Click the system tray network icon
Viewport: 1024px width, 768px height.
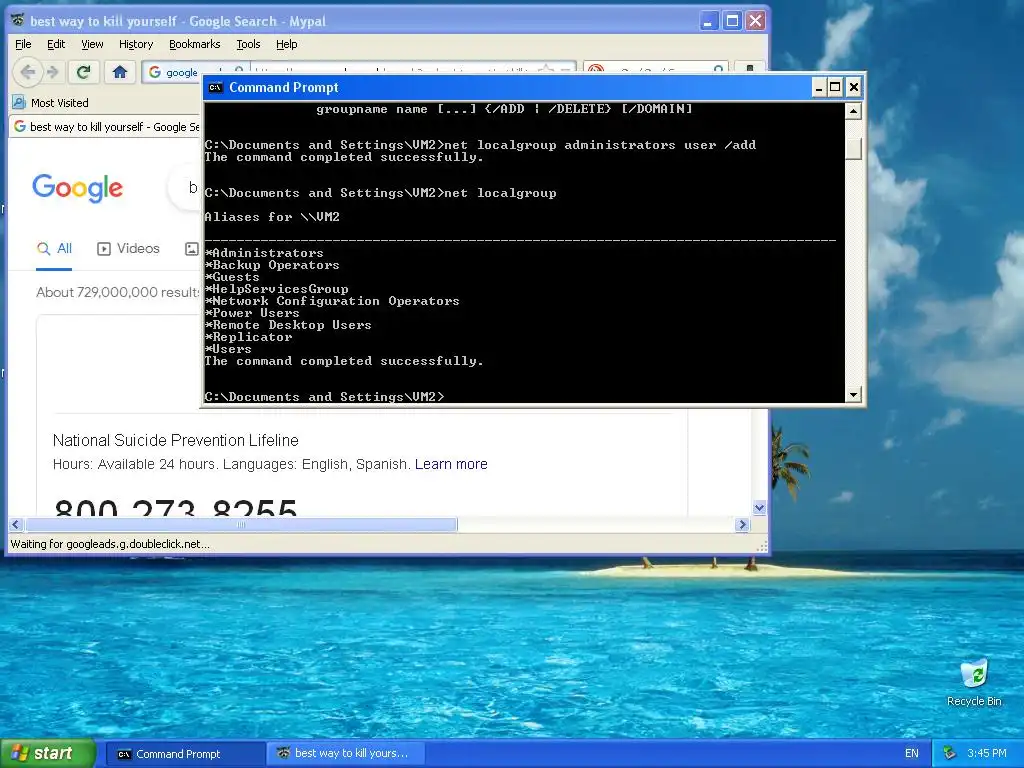pos(950,753)
